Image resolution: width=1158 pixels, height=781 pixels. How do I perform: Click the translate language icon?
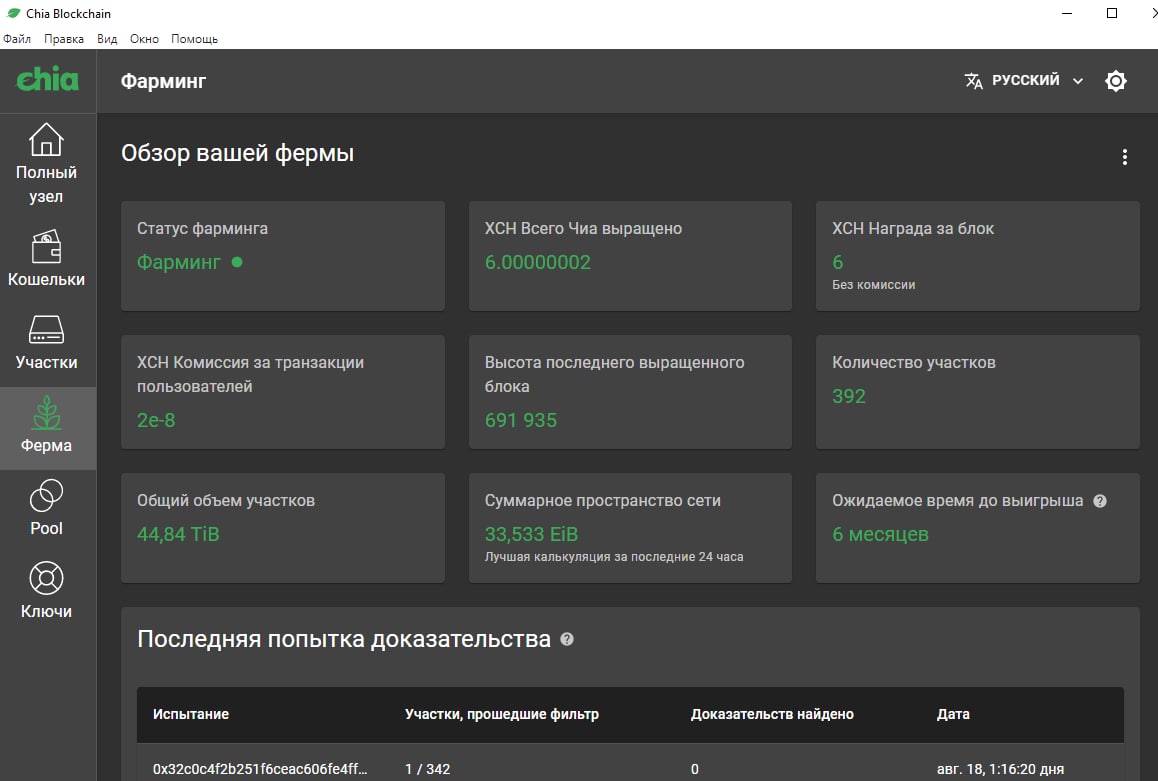pos(973,80)
